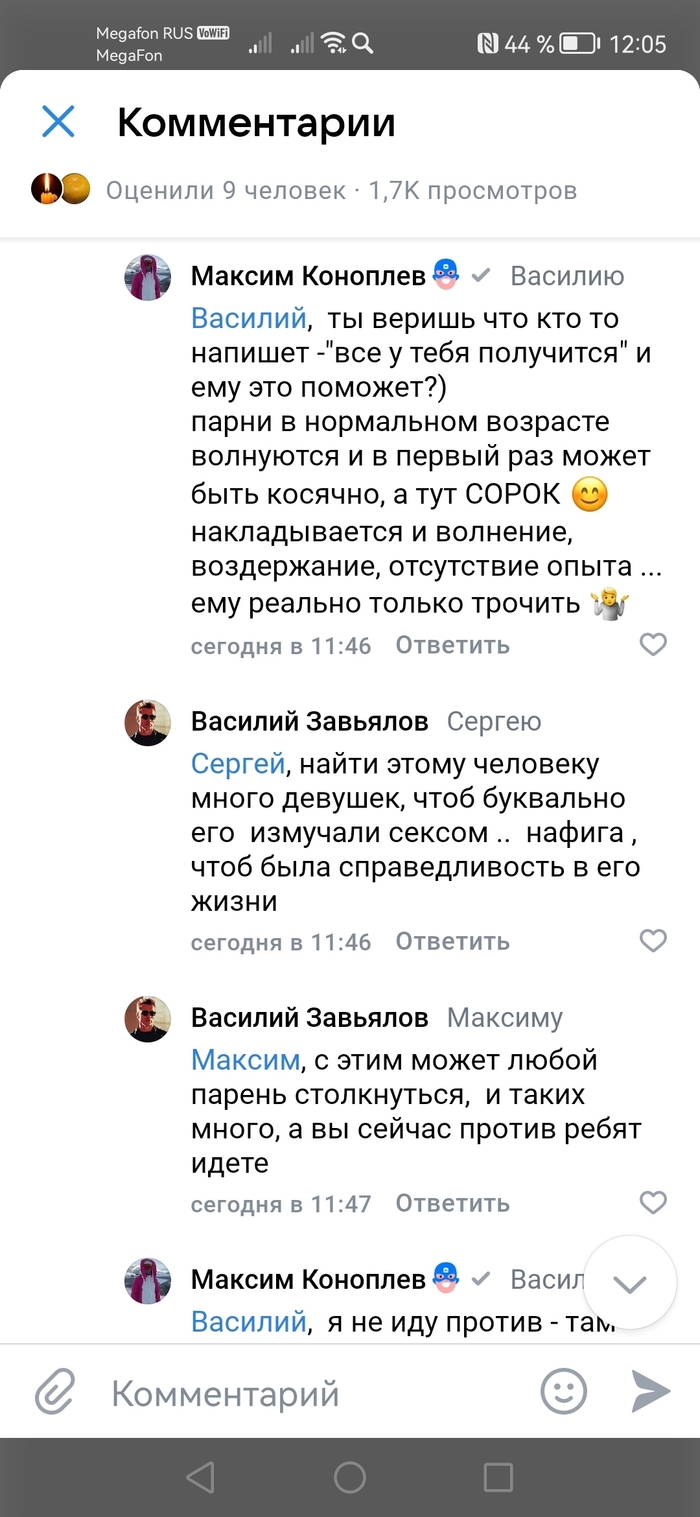The image size is (700, 1517).
Task: Open the emoji smiley picker
Action: [x=563, y=1391]
